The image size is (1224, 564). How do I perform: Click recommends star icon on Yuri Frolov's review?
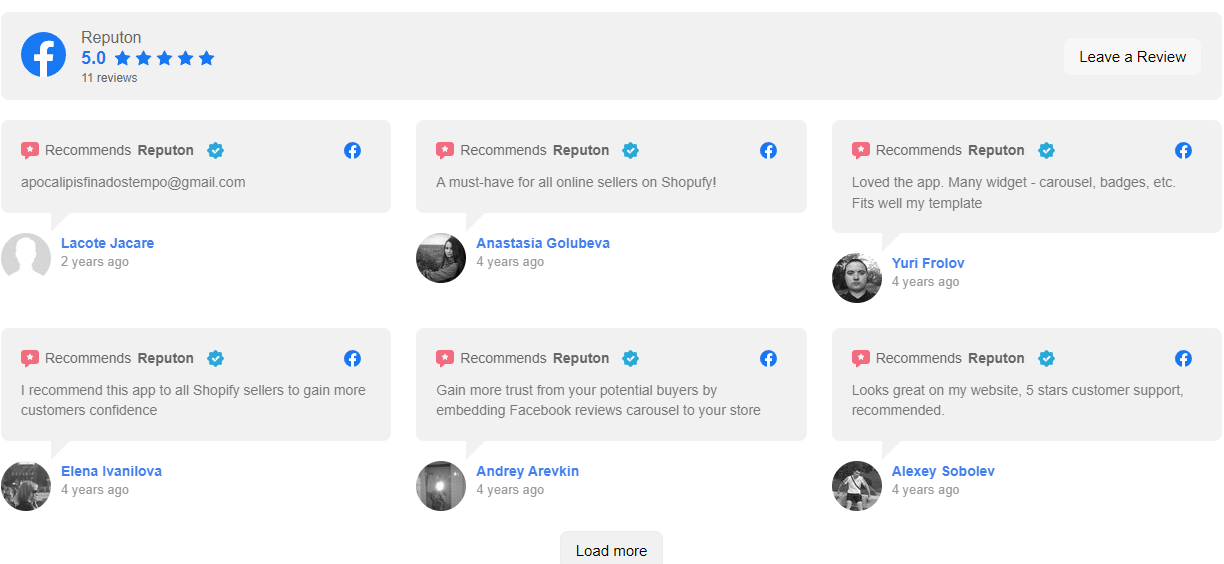861,150
